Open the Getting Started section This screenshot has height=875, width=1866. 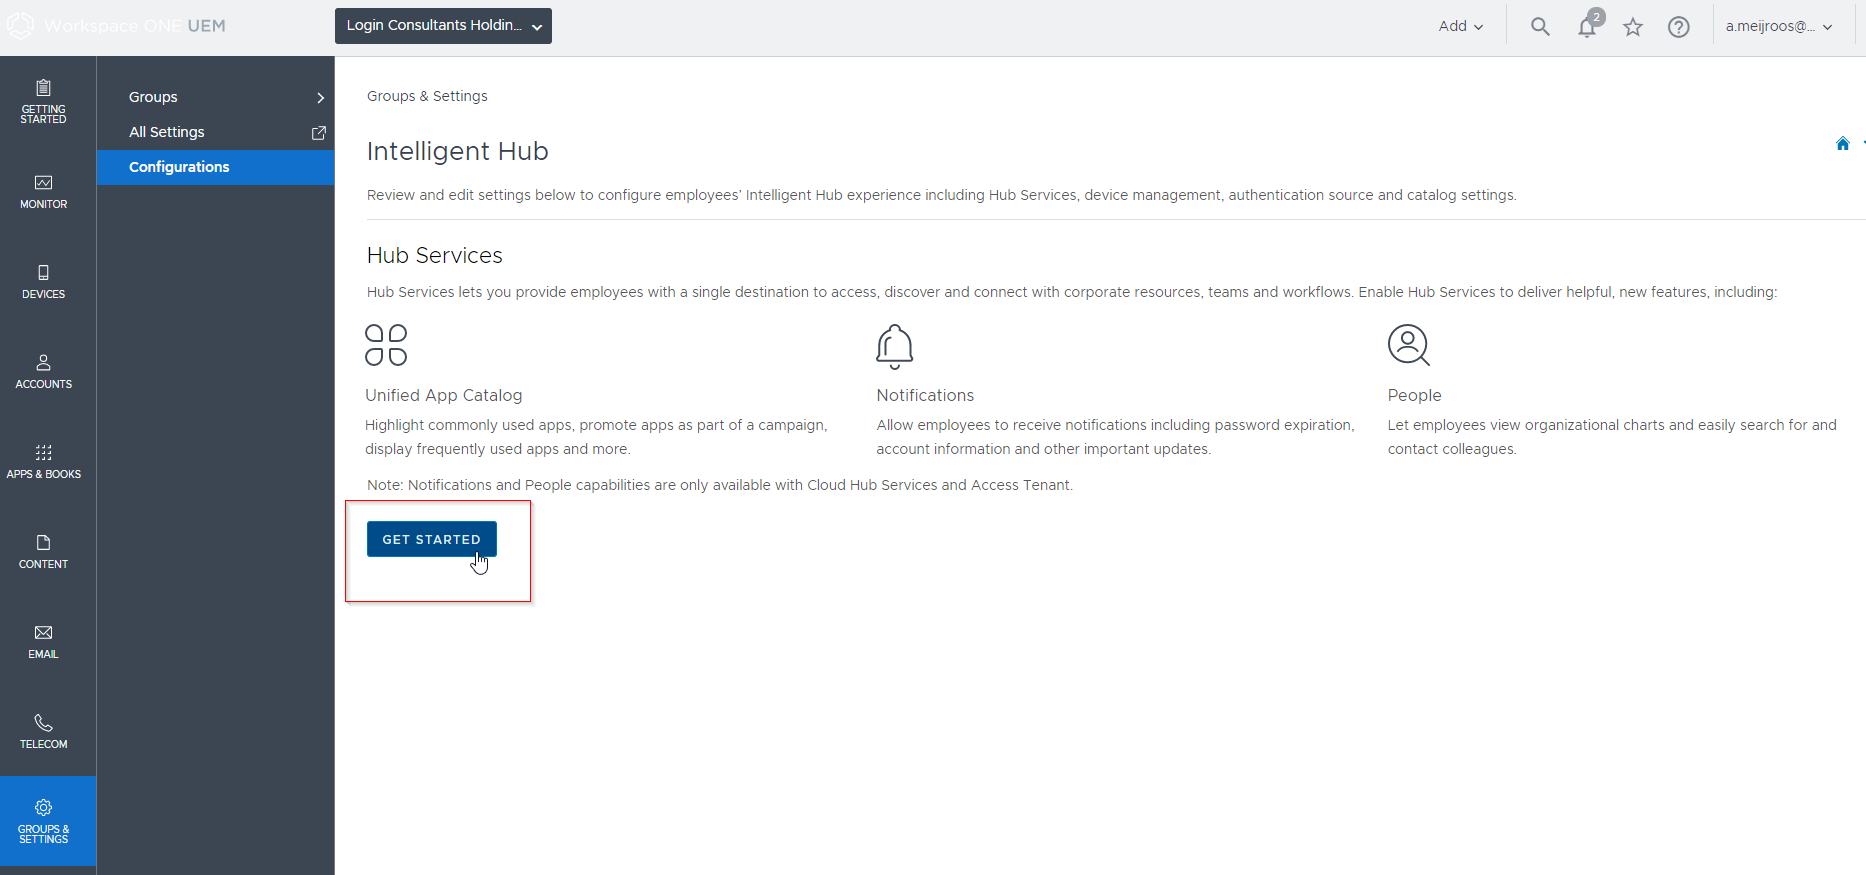(x=43, y=103)
